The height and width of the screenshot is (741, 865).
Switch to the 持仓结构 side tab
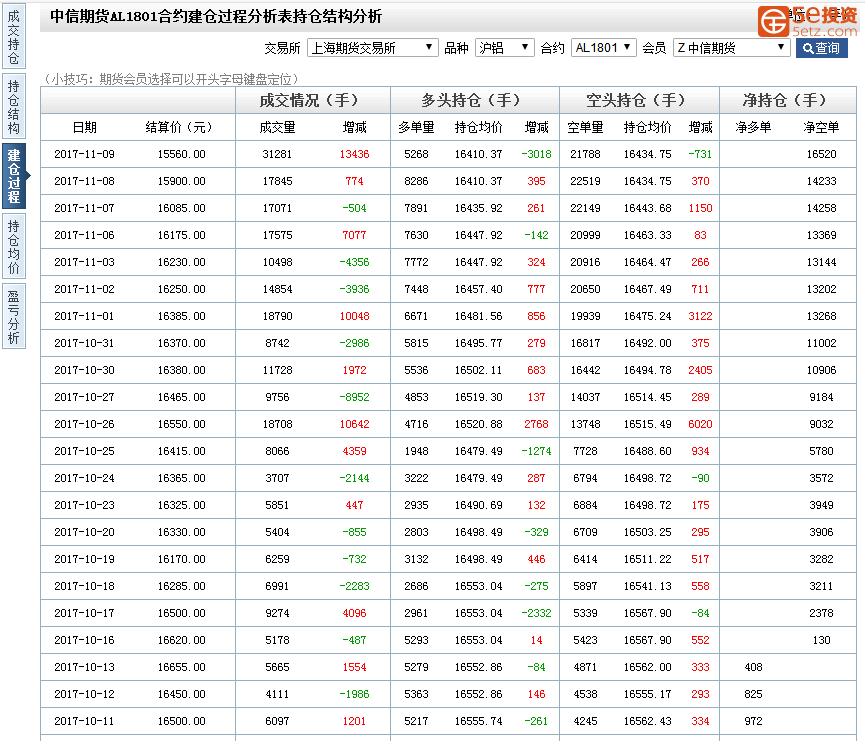pos(14,107)
